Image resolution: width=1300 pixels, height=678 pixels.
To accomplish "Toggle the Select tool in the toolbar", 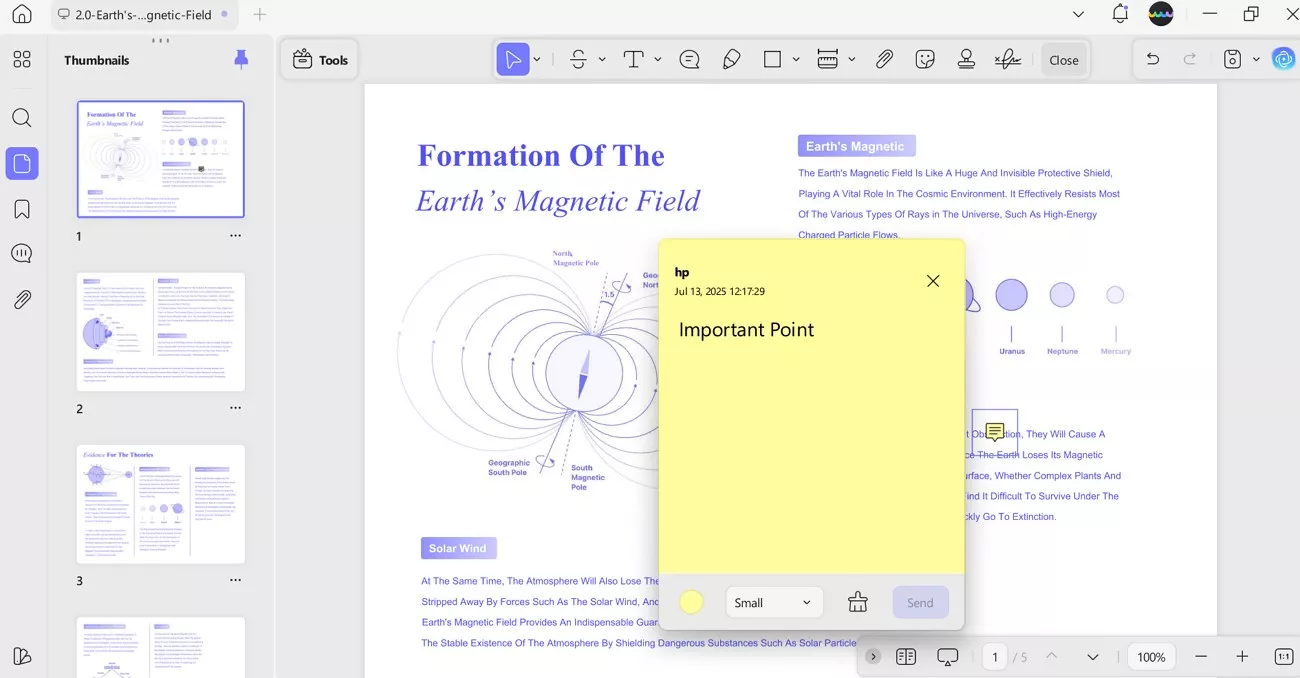I will click(515, 59).
